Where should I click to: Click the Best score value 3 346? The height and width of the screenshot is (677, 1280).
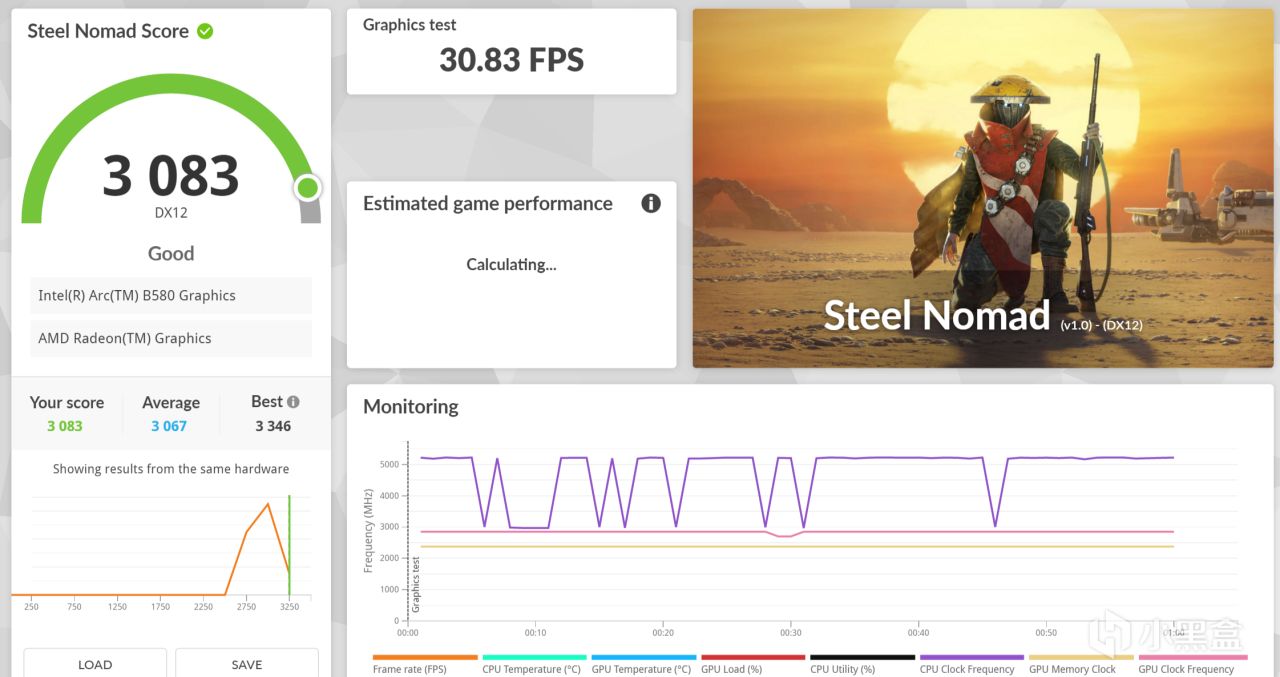click(x=273, y=426)
